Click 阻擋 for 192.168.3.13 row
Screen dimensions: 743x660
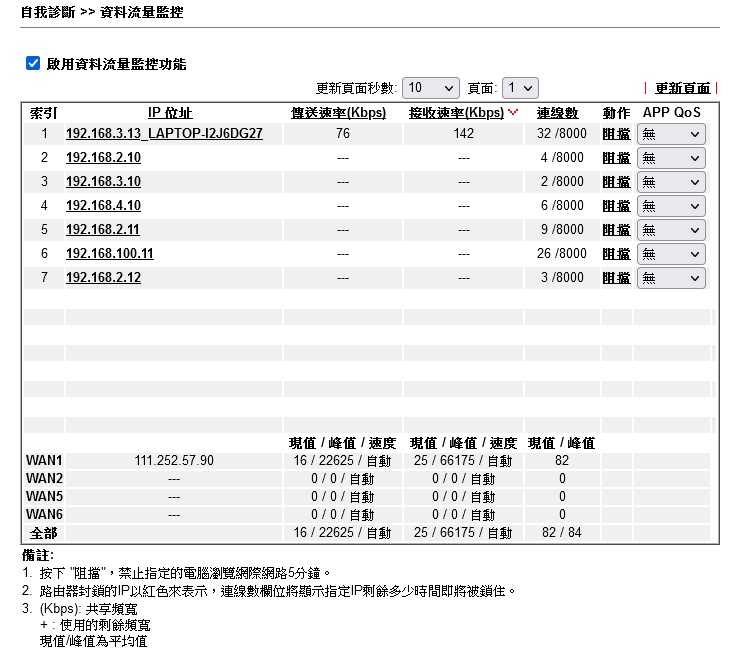point(616,134)
